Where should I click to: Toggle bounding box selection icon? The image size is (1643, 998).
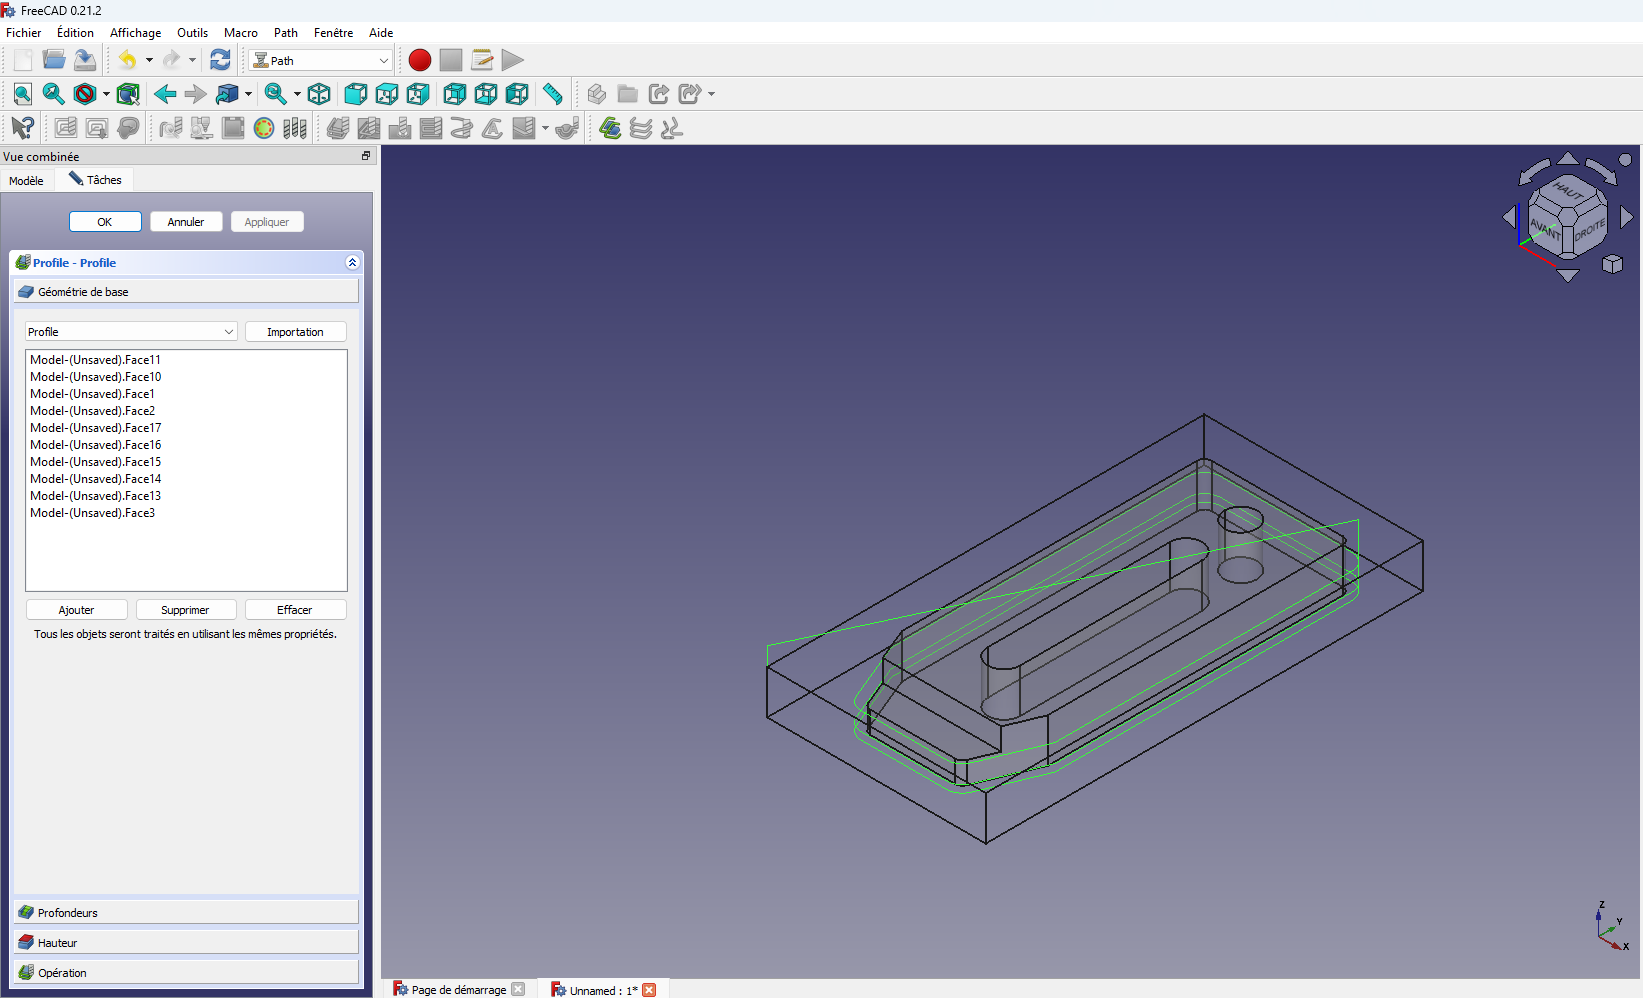128,94
